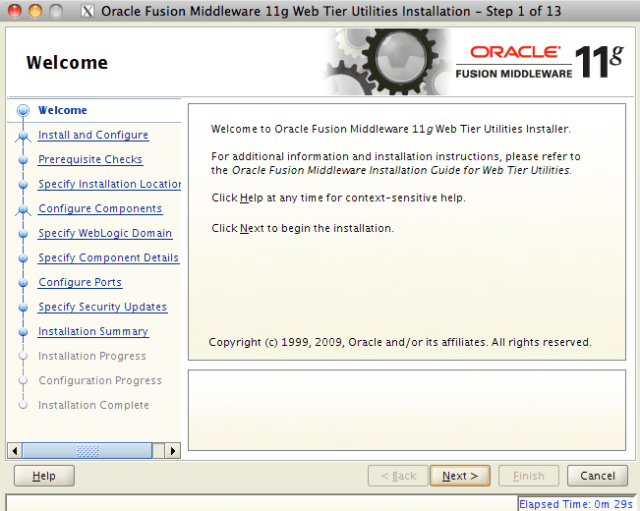Cancel the installation with the Cancel button
This screenshot has height=511, width=640.
(597, 476)
